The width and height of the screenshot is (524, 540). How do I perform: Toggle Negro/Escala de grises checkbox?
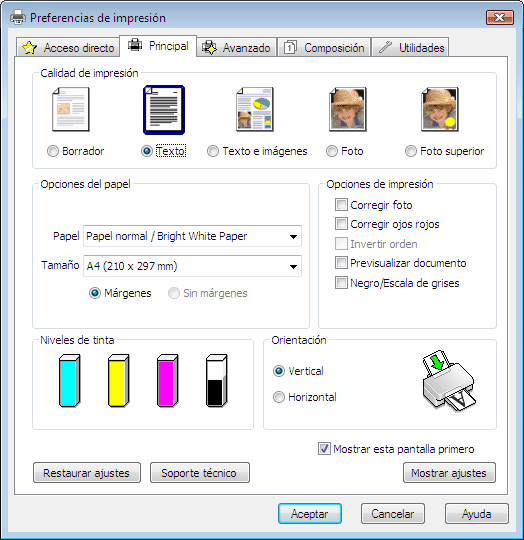pyautogui.click(x=341, y=283)
